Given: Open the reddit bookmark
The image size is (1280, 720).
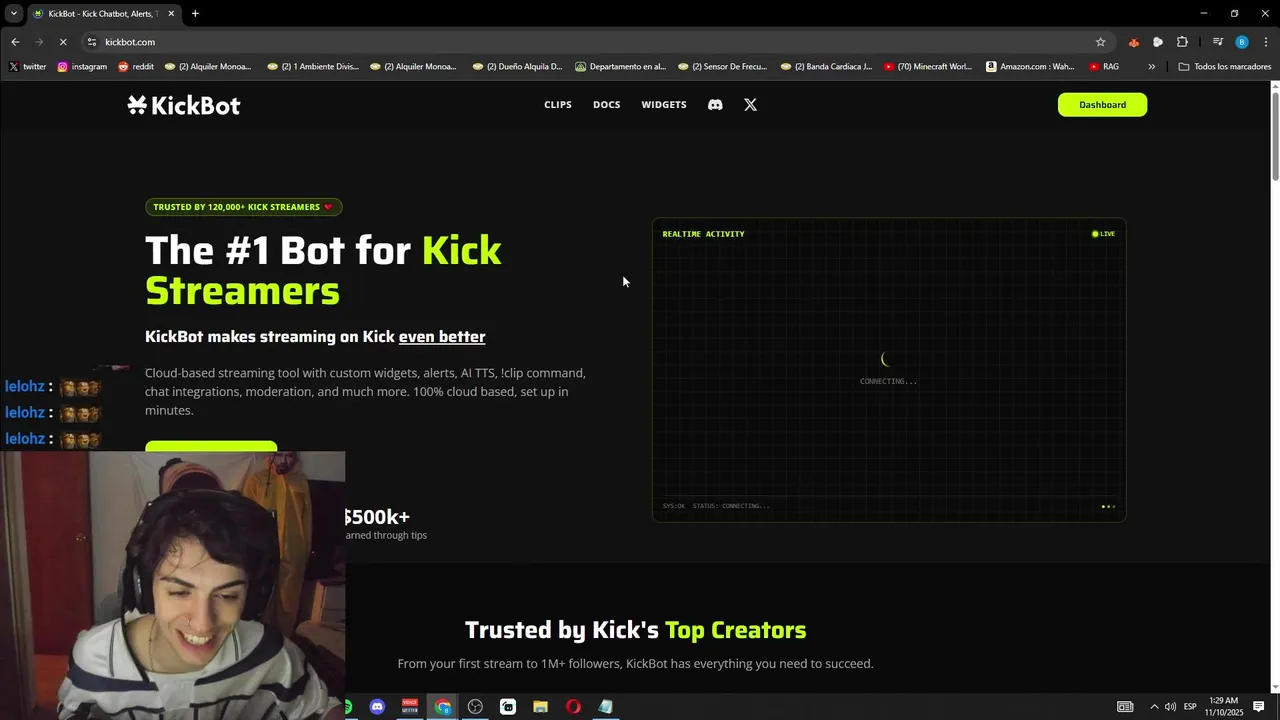Looking at the screenshot, I should pos(136,67).
